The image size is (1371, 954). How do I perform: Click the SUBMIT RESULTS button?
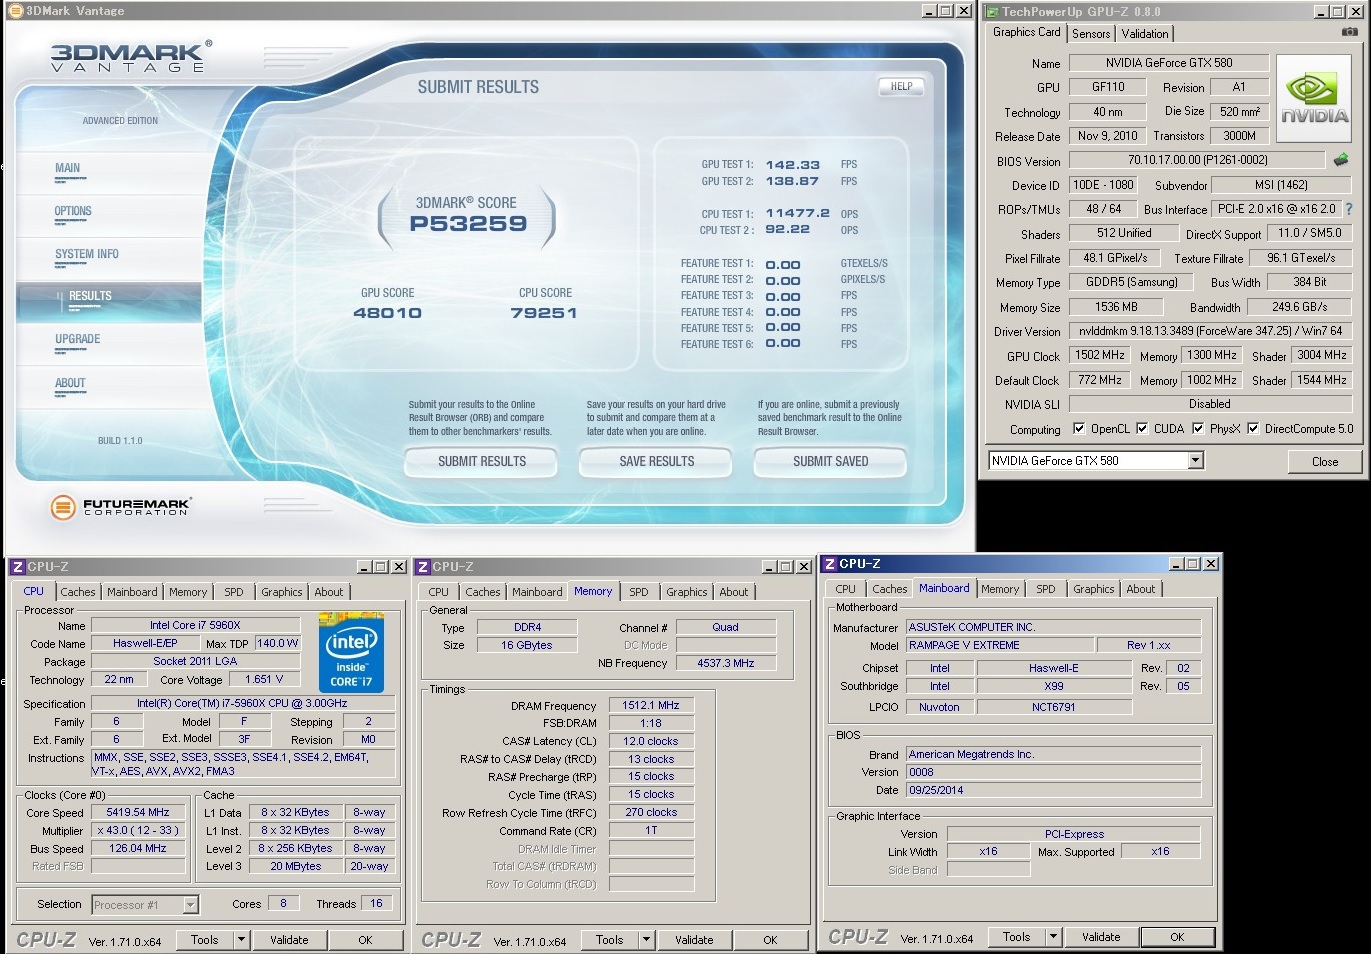[482, 461]
